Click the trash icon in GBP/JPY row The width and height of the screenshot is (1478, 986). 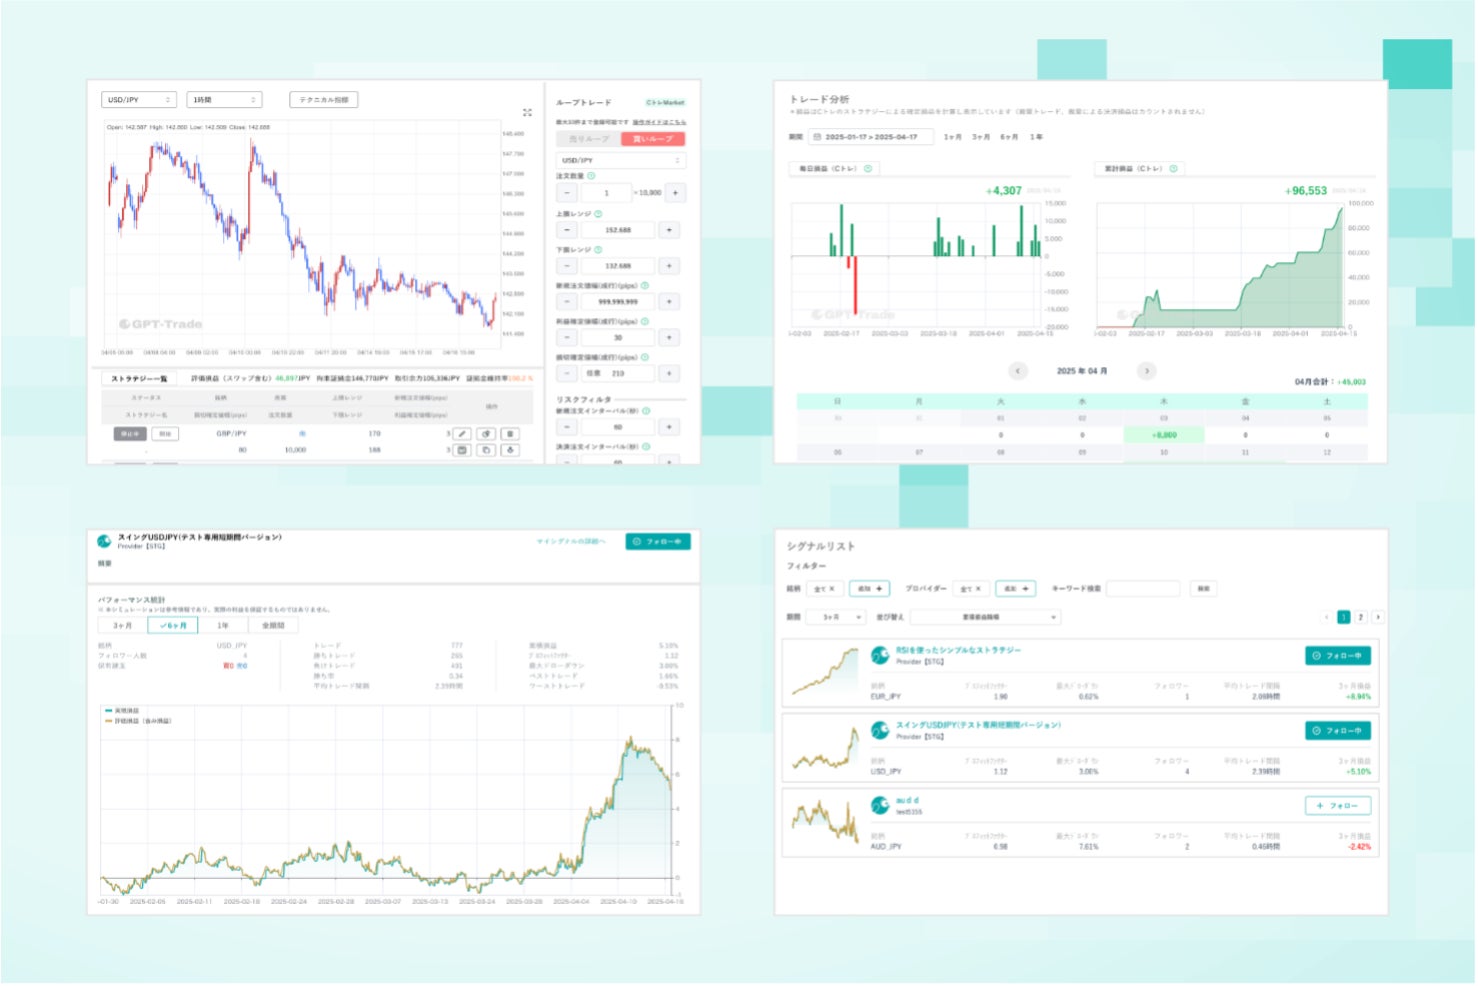click(x=510, y=434)
